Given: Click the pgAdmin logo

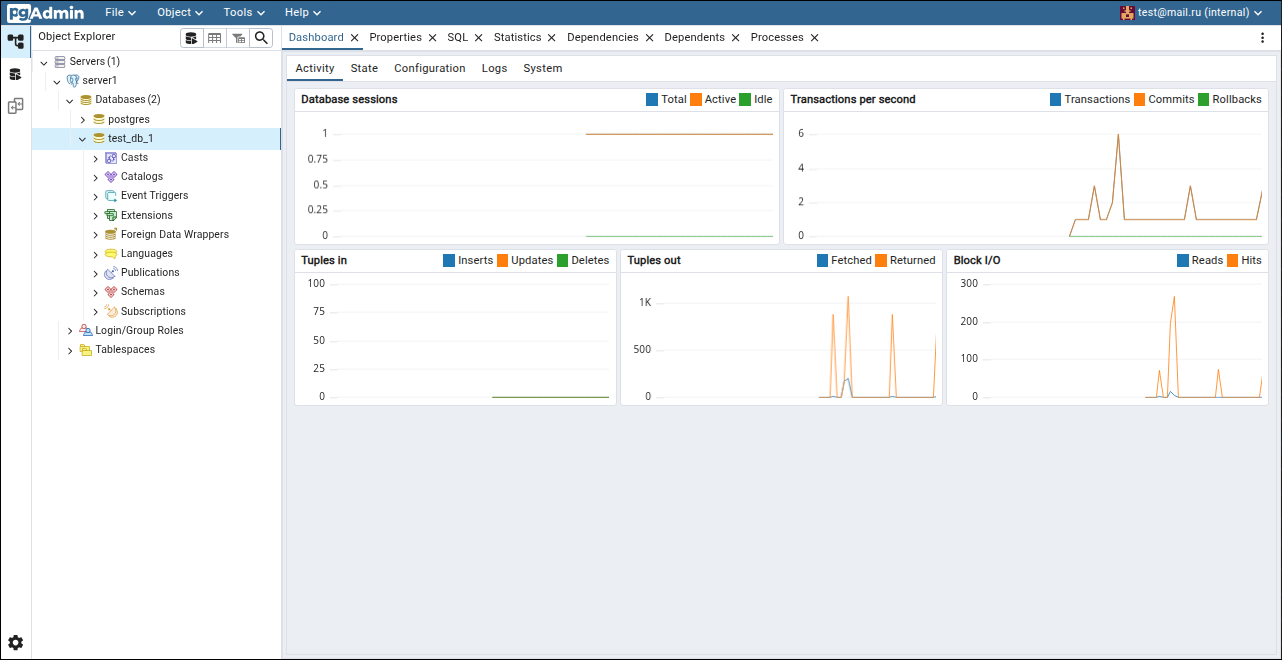Looking at the screenshot, I should (46, 12).
